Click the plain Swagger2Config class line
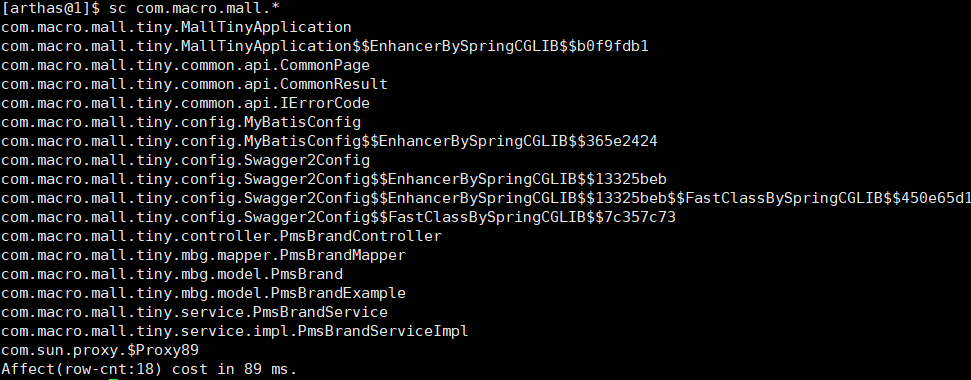Viewport: 971px width, 380px height. click(186, 161)
